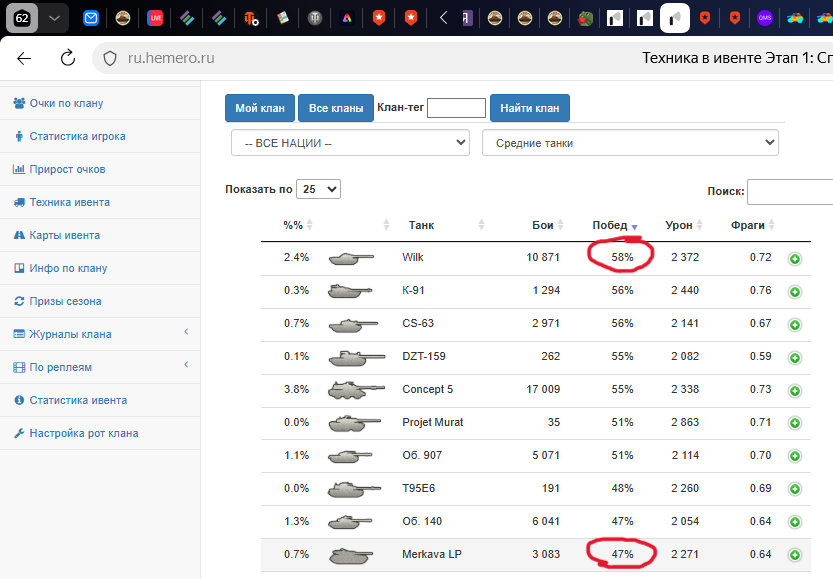
Task: Open Техника ивента sidebar item
Action: [x=69, y=202]
